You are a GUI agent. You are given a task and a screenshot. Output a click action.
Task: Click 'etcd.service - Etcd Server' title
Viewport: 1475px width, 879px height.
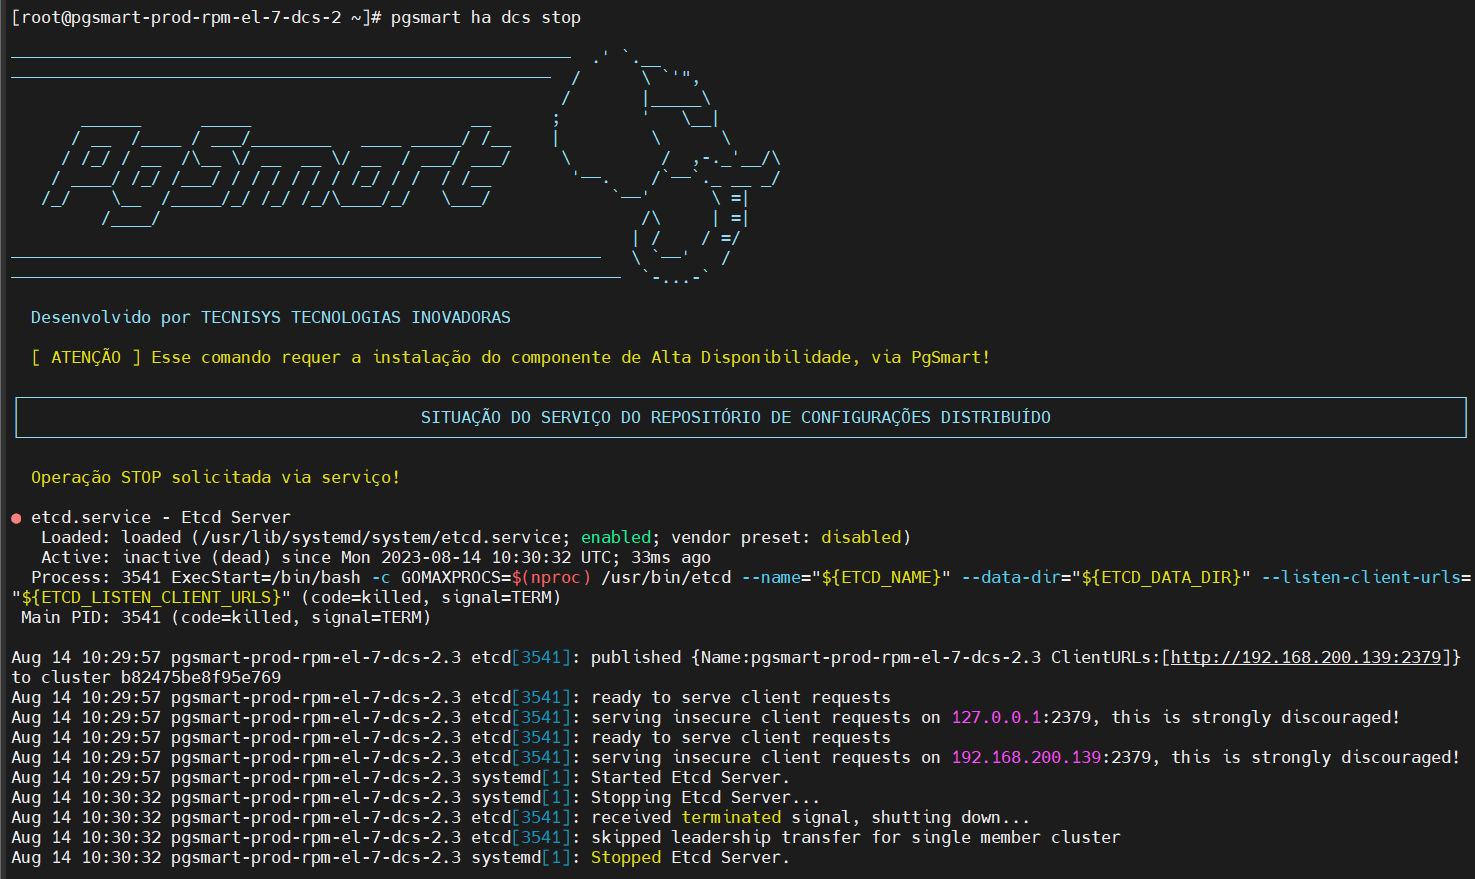[161, 517]
